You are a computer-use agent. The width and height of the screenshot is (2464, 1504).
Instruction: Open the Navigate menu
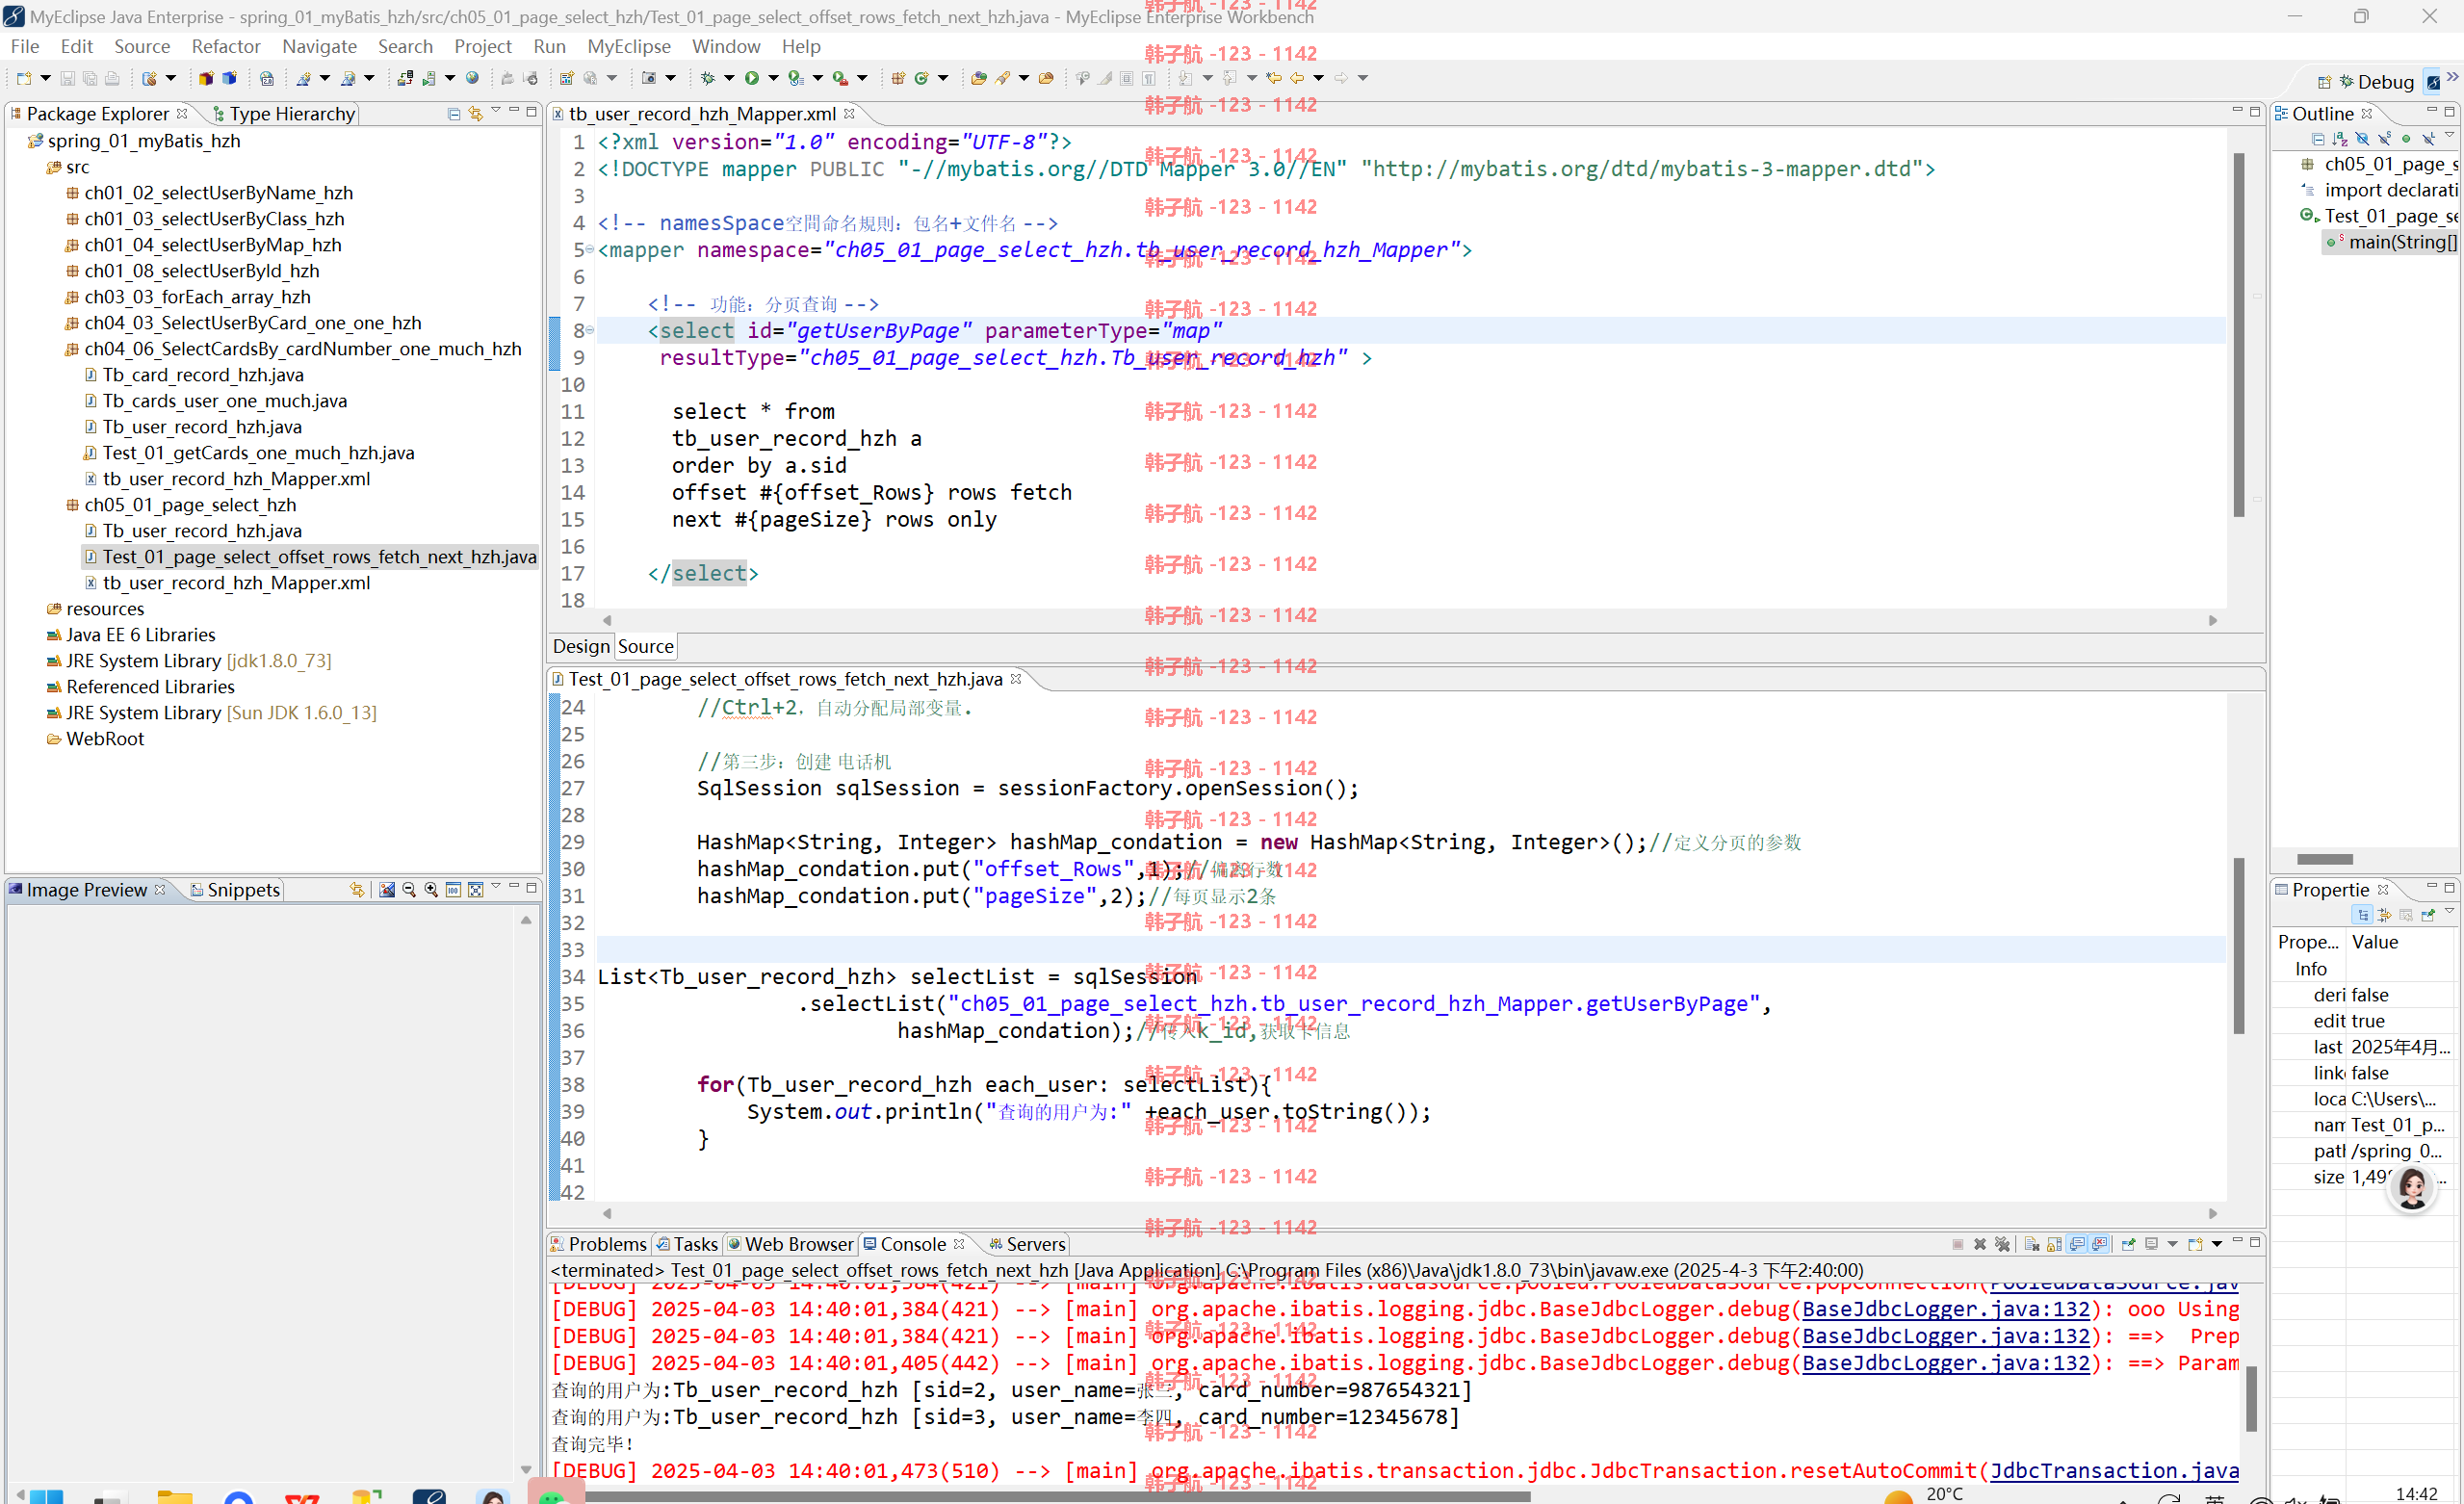point(319,46)
